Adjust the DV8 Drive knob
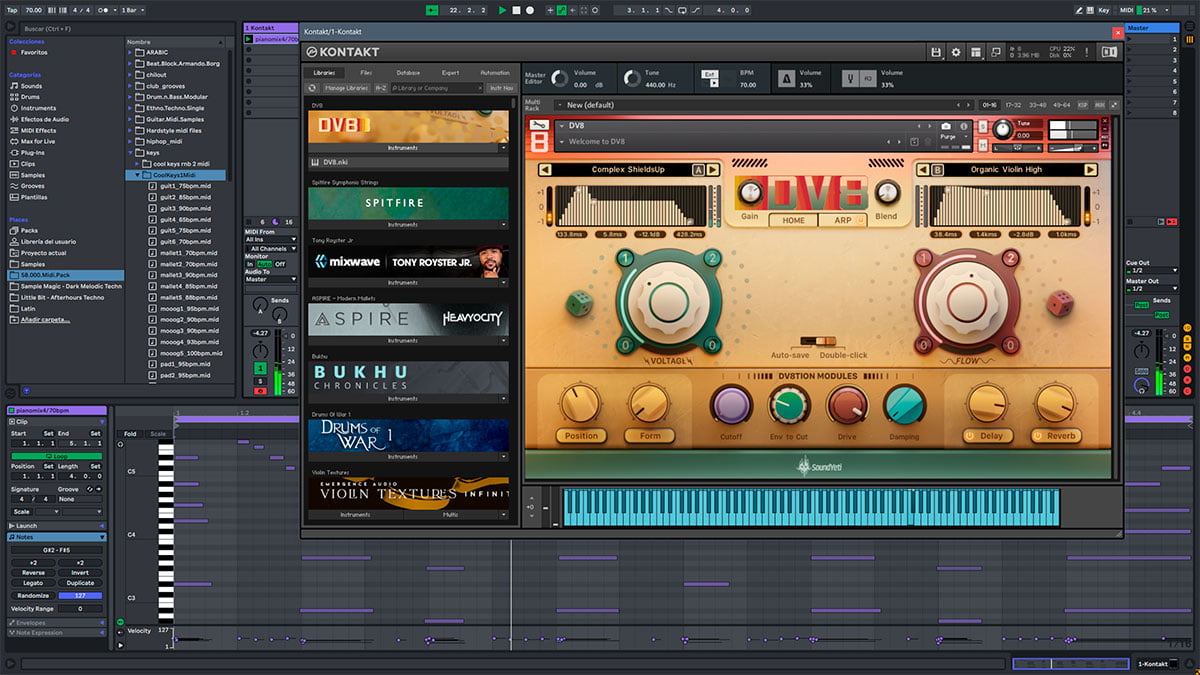Viewport: 1200px width, 675px height. point(846,406)
